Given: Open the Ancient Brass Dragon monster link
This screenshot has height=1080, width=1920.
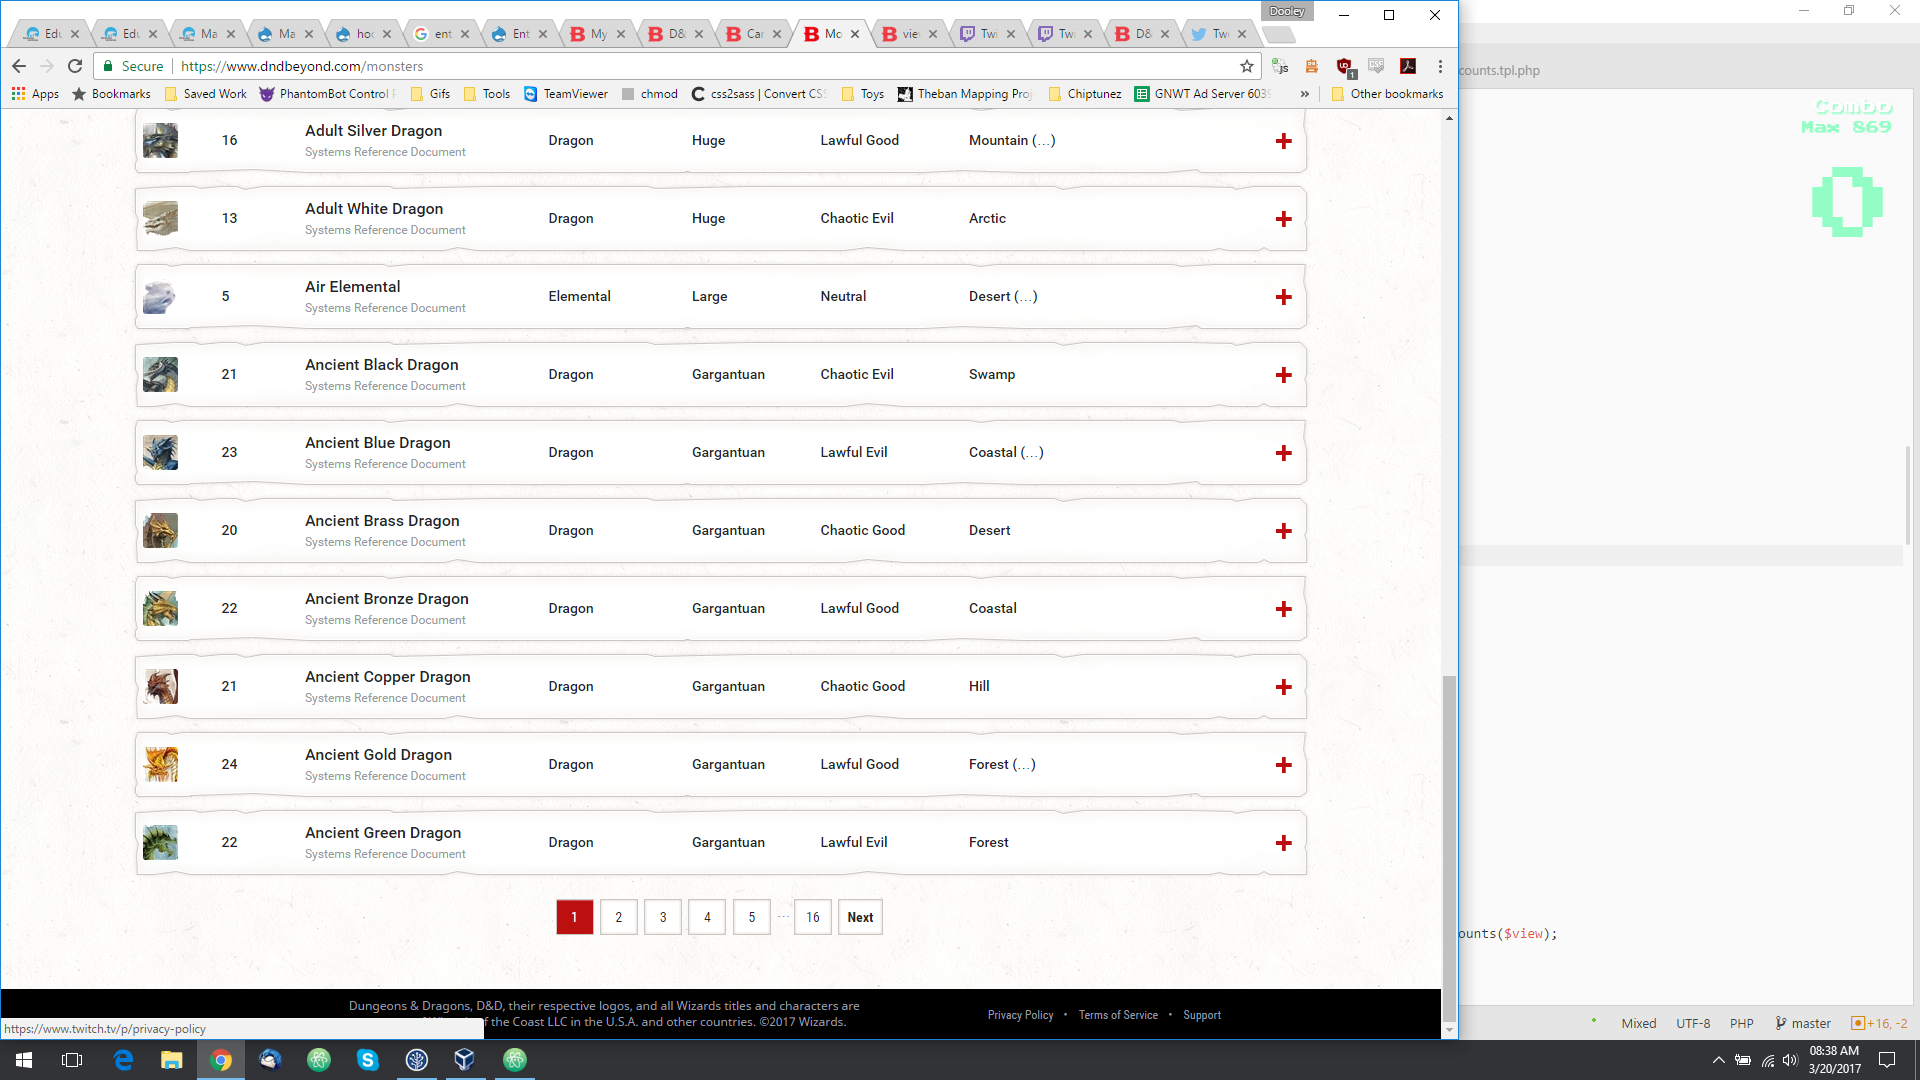Looking at the screenshot, I should coord(382,521).
